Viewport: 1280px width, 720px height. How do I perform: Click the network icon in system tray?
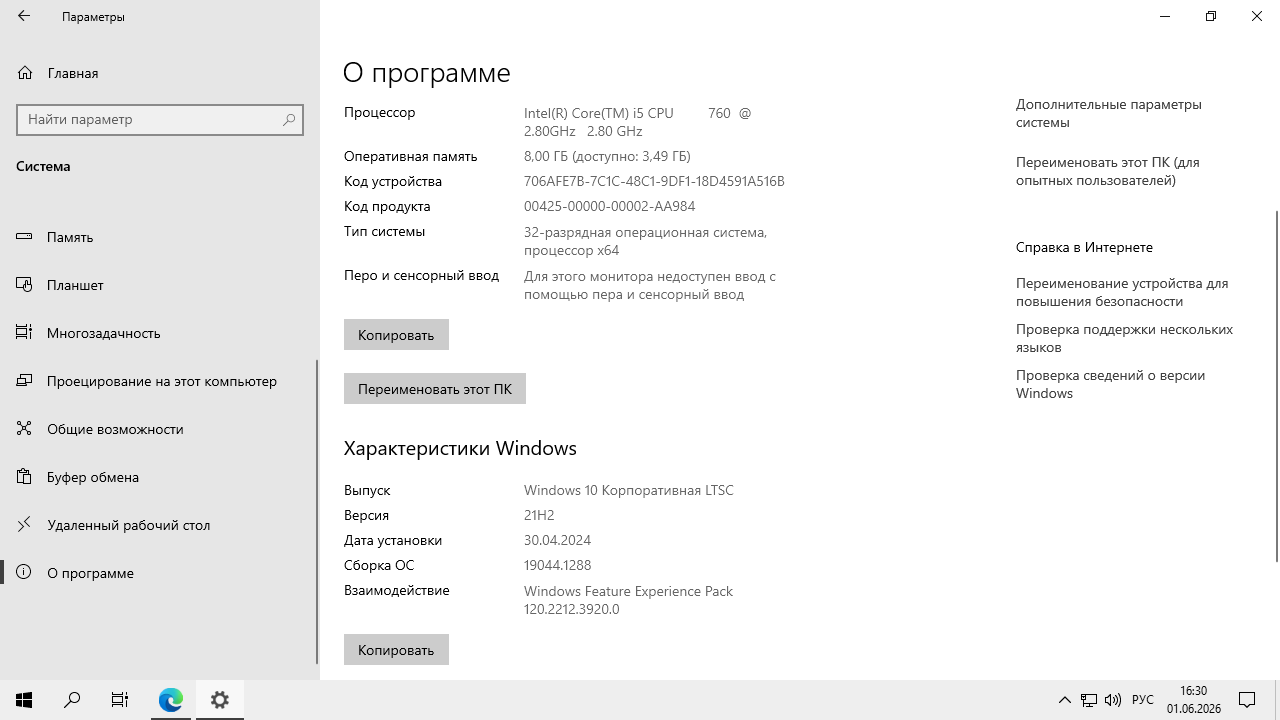pos(1089,700)
